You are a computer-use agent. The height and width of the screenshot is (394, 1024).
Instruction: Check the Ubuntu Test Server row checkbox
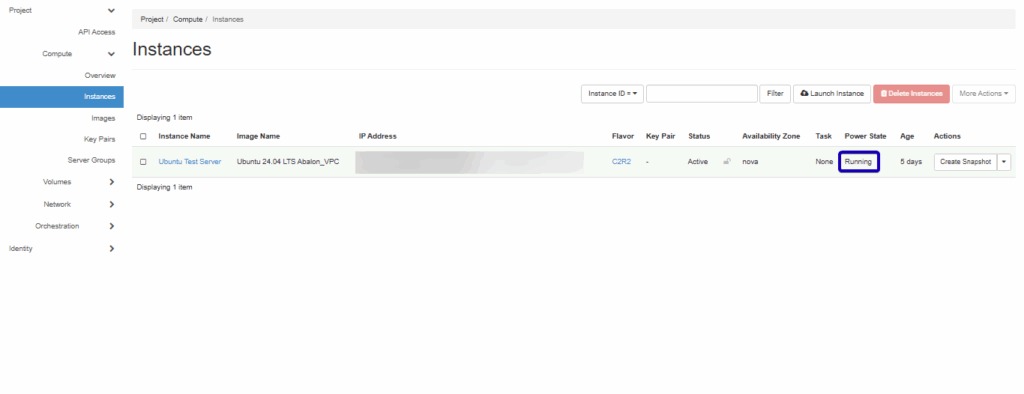pos(143,162)
